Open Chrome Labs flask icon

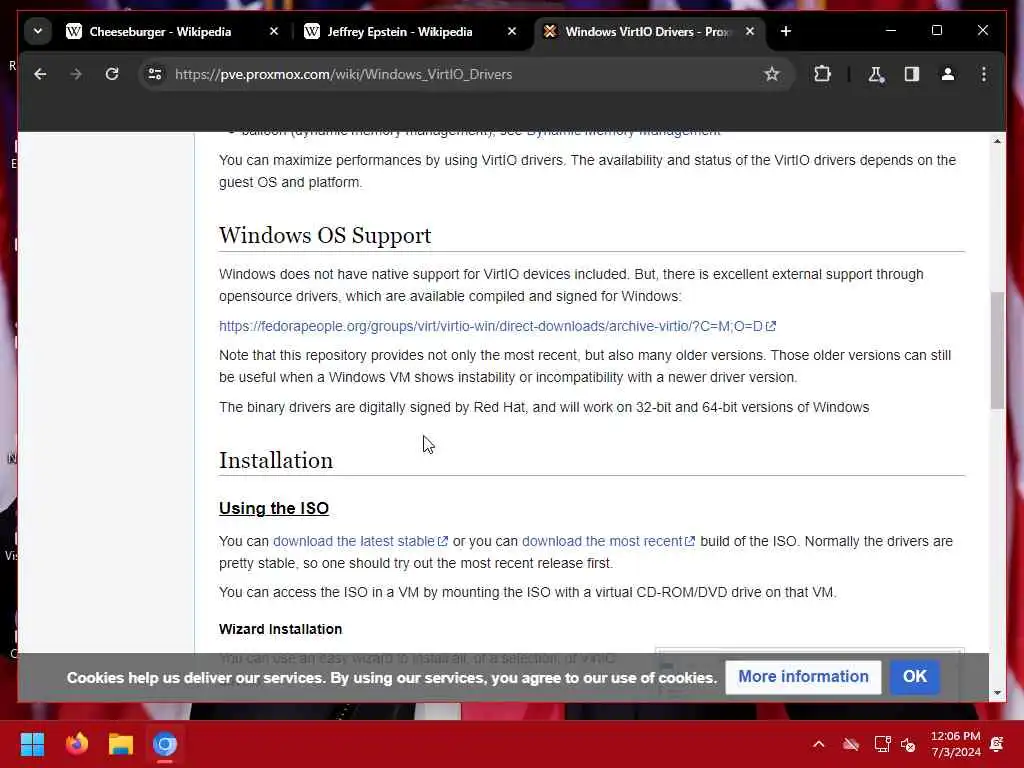pyautogui.click(x=876, y=74)
